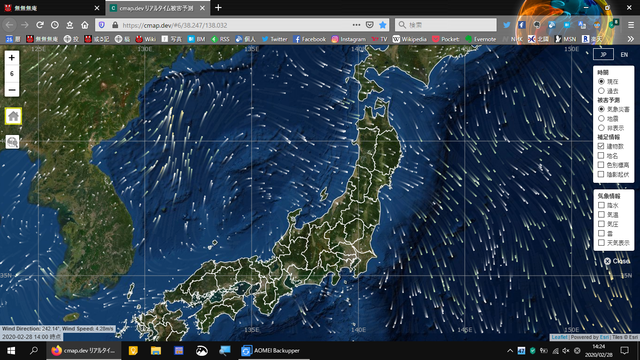The width and height of the screenshot is (640, 360).
Task: Show more bookmarks chevron
Action: click(631, 39)
